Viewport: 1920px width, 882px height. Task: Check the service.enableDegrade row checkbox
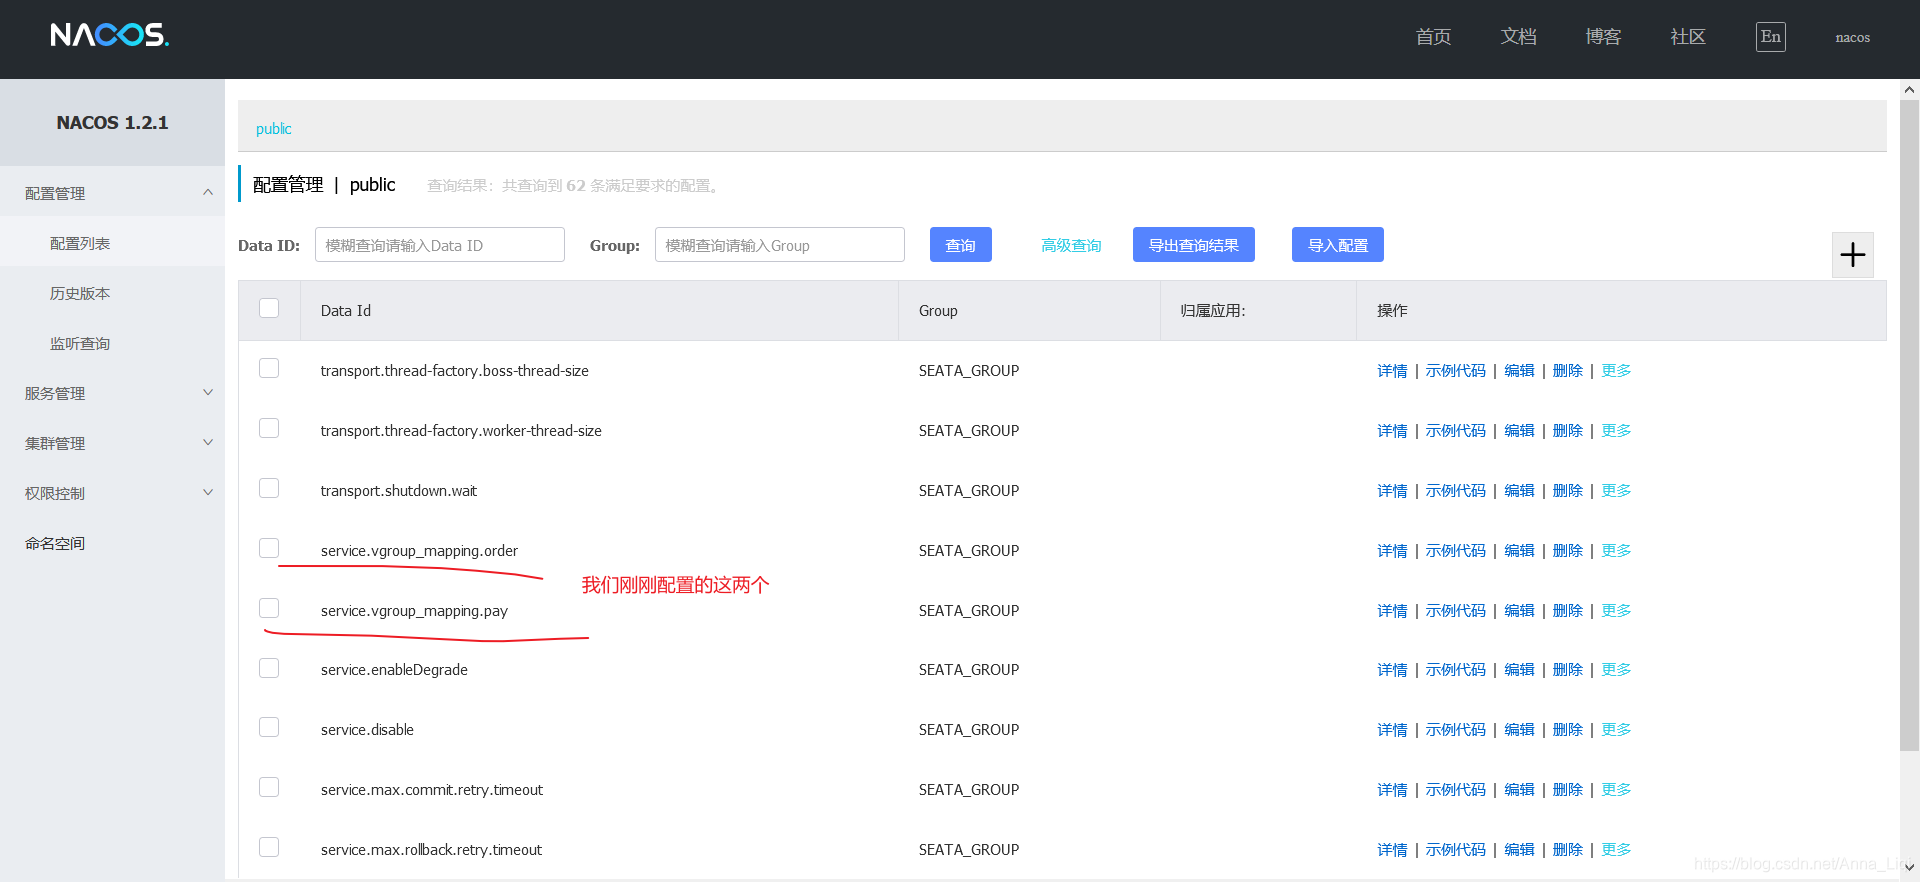click(269, 668)
